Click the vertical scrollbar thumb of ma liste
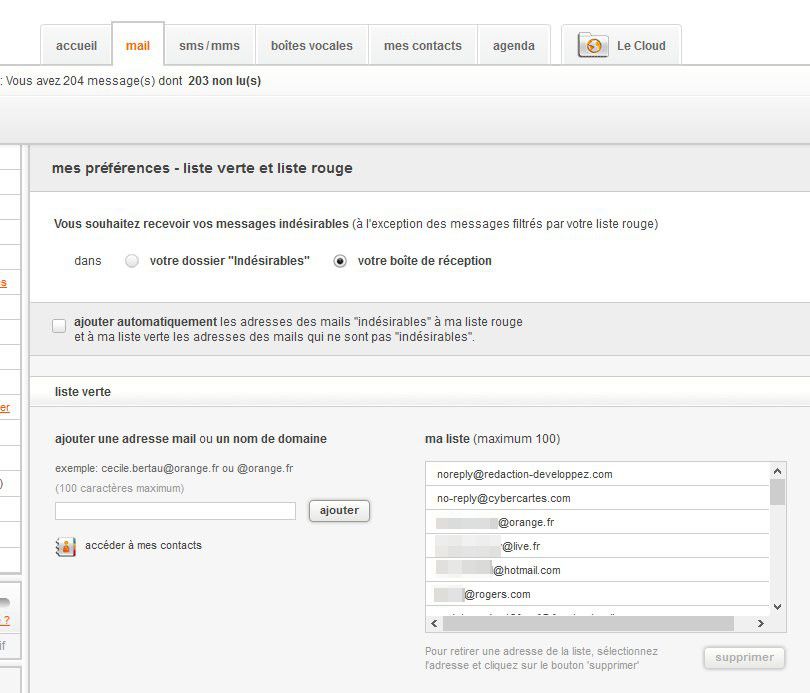The image size is (810, 693). pyautogui.click(x=777, y=492)
